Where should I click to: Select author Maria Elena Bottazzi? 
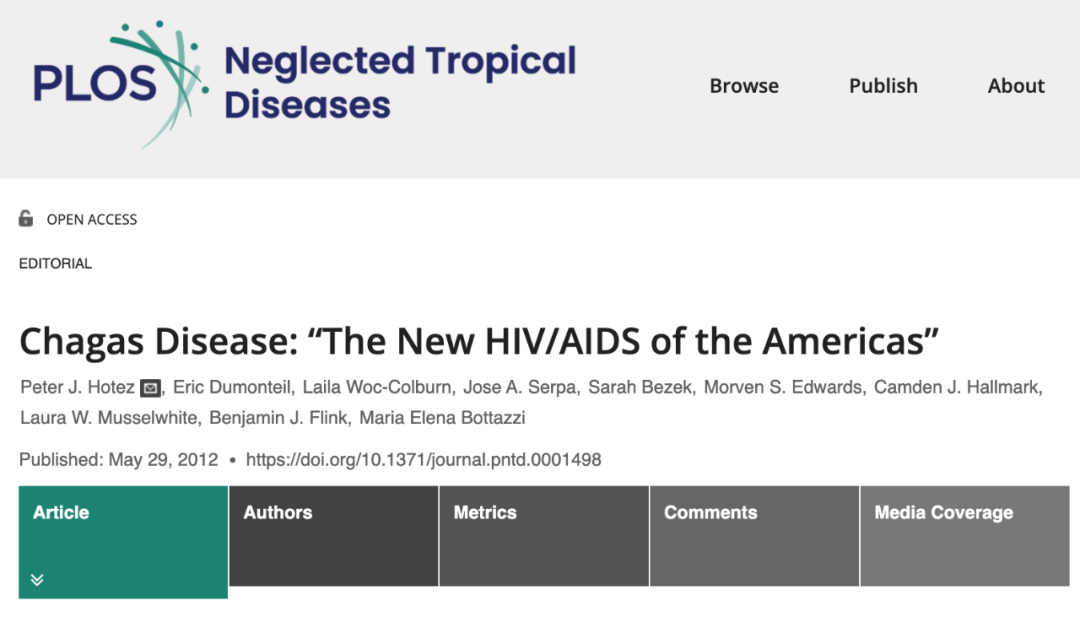pyautogui.click(x=440, y=417)
